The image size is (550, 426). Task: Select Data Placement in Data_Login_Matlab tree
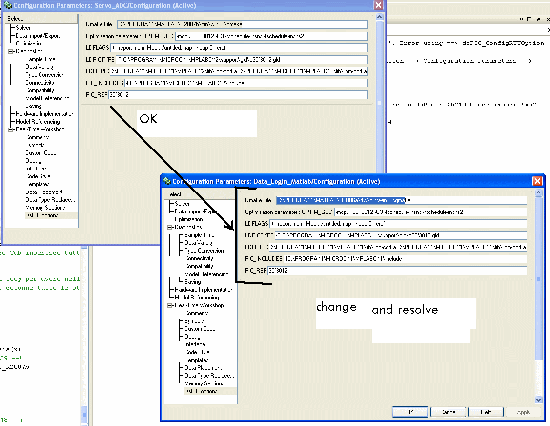click(203, 368)
